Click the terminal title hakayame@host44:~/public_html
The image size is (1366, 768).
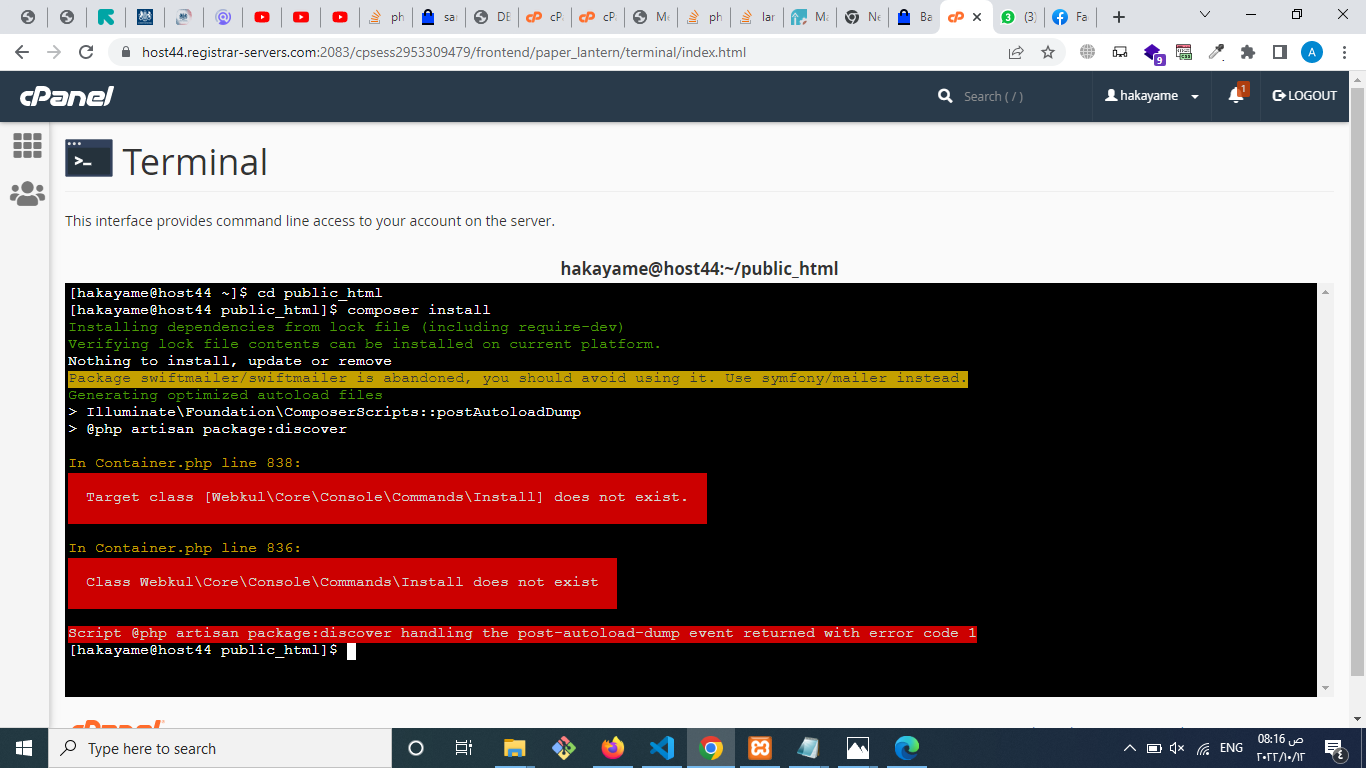pos(699,268)
